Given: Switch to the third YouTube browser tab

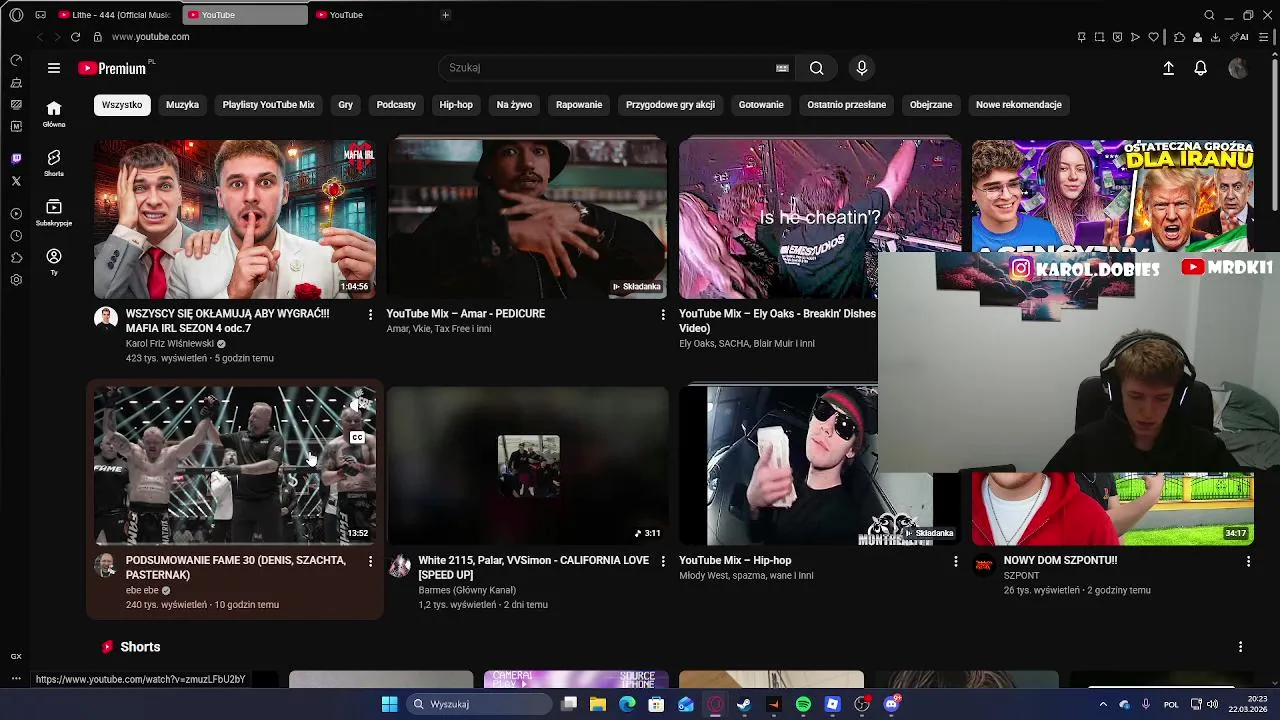Looking at the screenshot, I should point(372,15).
